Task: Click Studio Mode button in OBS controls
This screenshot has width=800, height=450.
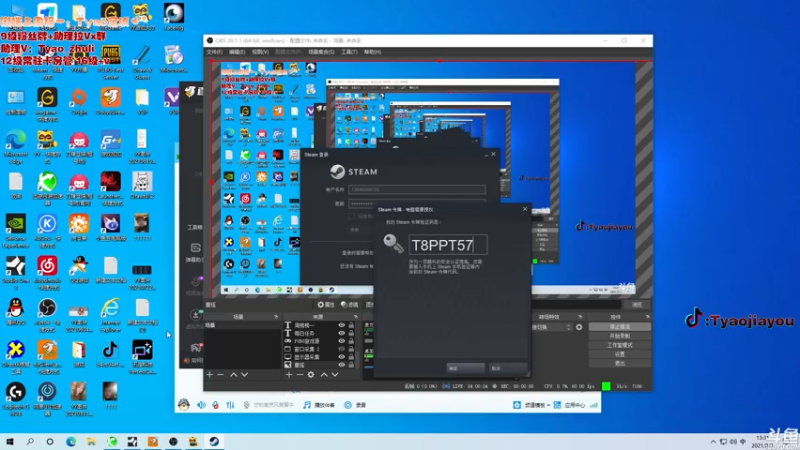Action: coord(620,345)
